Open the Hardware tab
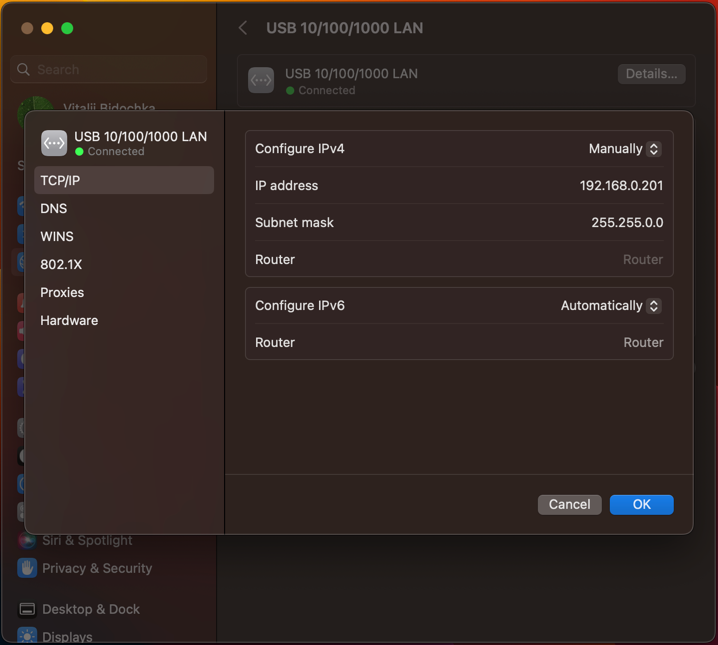Image resolution: width=718 pixels, height=645 pixels. 69,320
